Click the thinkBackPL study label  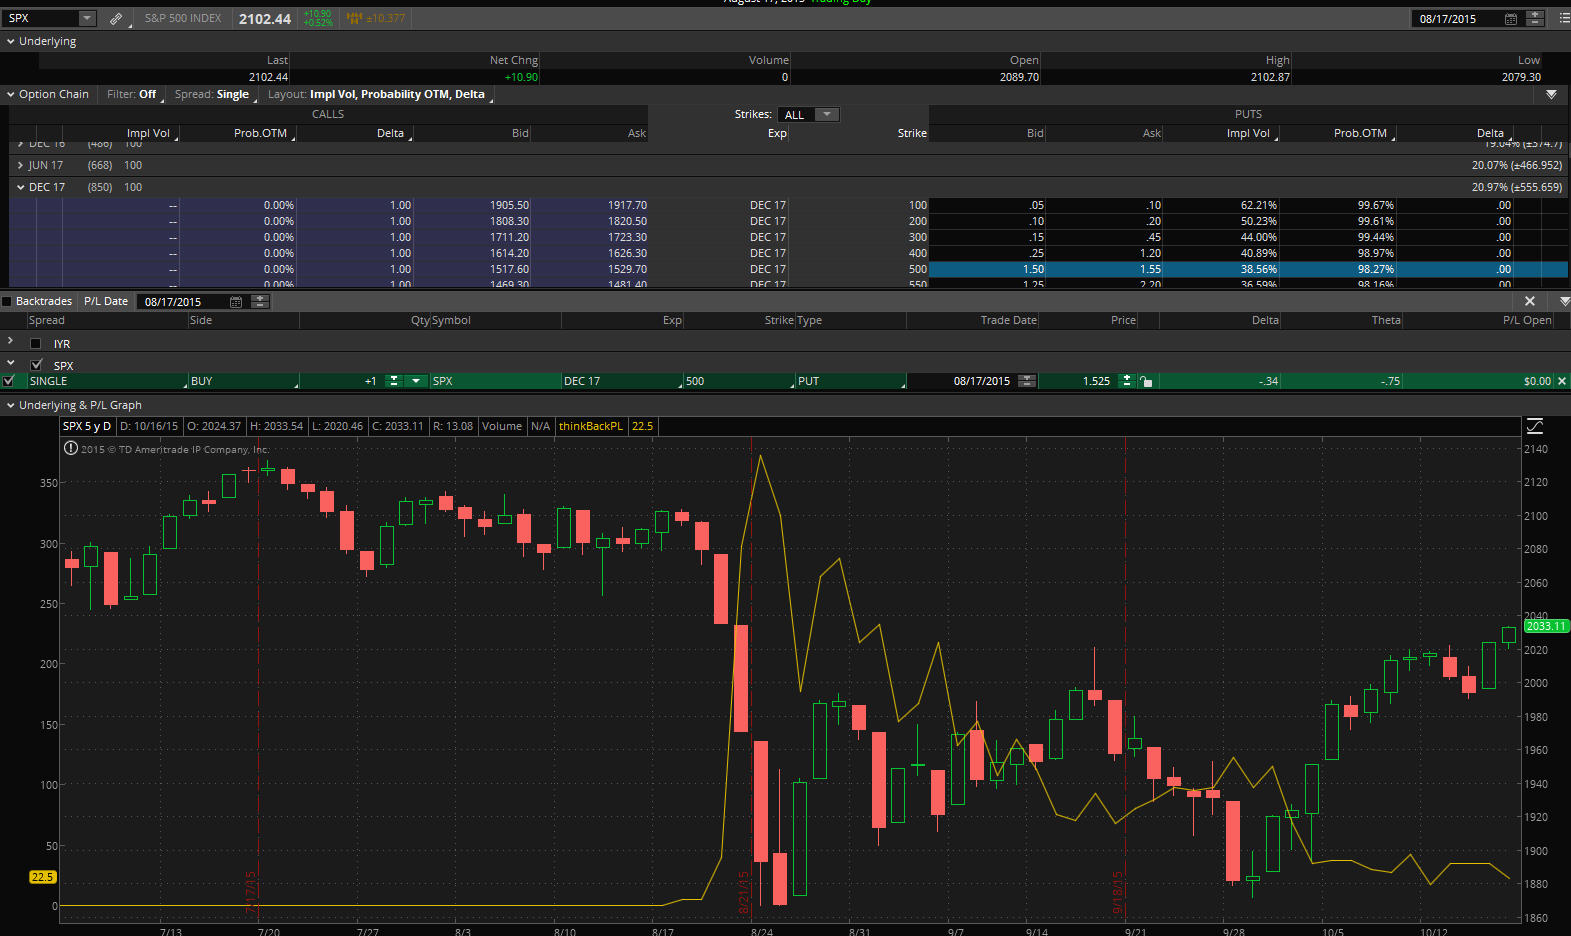tap(590, 426)
